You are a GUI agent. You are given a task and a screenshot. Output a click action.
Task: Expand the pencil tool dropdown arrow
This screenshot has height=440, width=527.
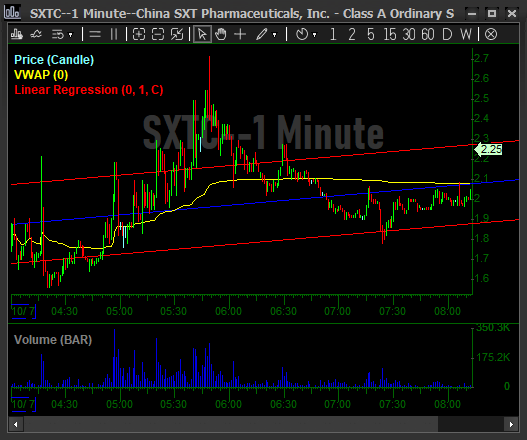click(x=275, y=35)
